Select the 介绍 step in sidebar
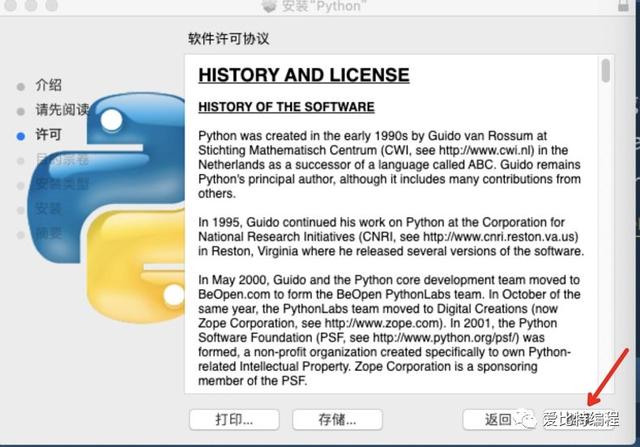The width and height of the screenshot is (640, 447). [x=49, y=85]
